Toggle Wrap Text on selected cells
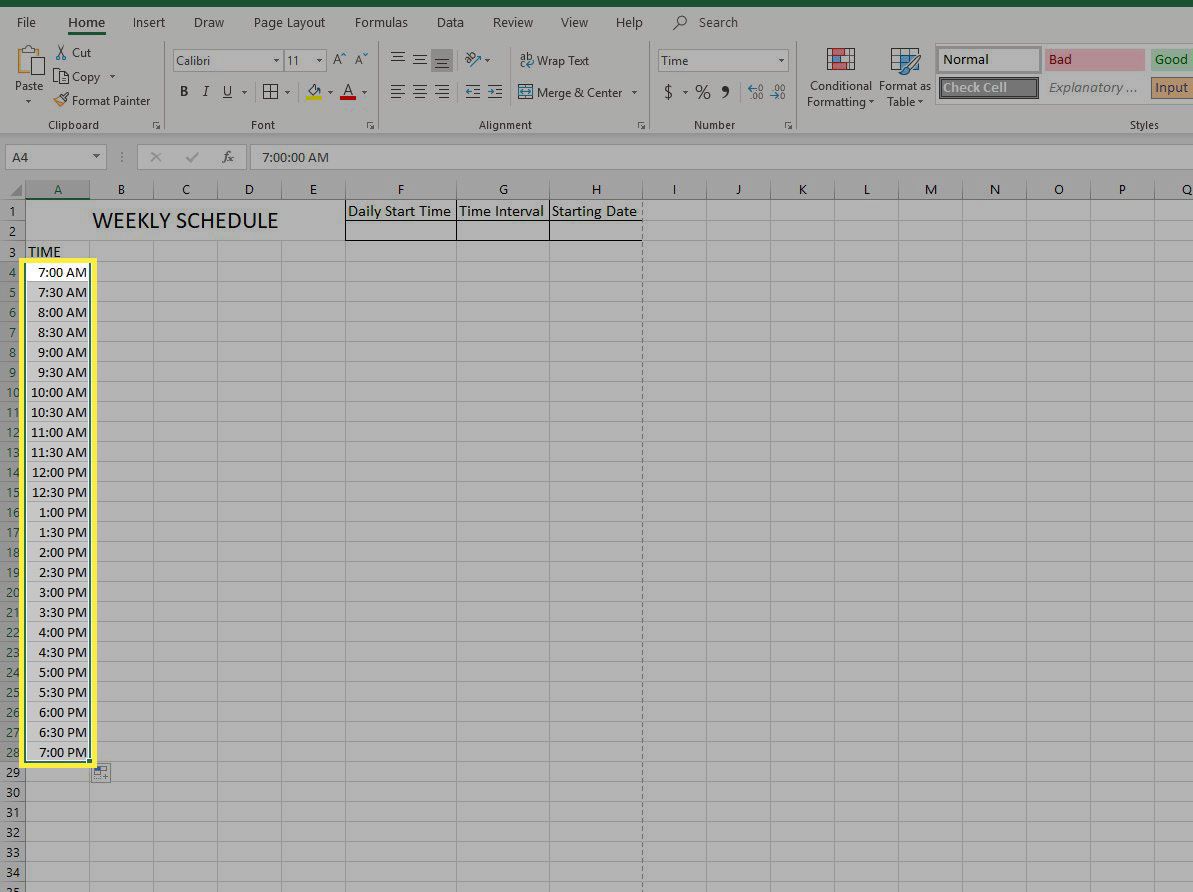 pos(554,60)
